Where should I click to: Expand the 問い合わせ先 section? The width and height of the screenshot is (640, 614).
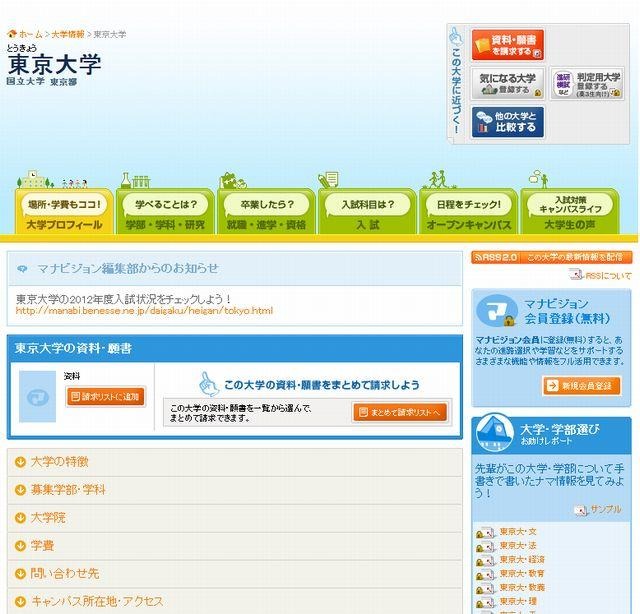[x=235, y=574]
